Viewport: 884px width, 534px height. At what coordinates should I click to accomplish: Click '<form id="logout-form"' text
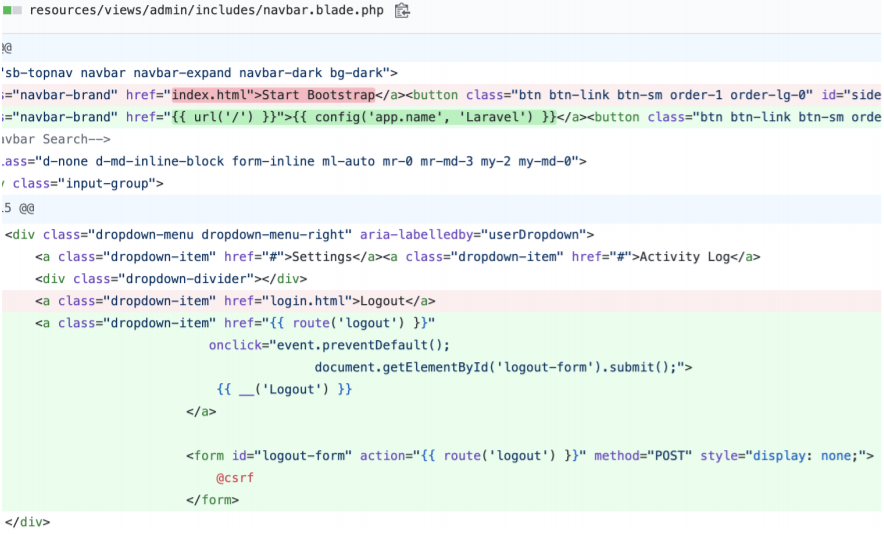click(x=269, y=456)
